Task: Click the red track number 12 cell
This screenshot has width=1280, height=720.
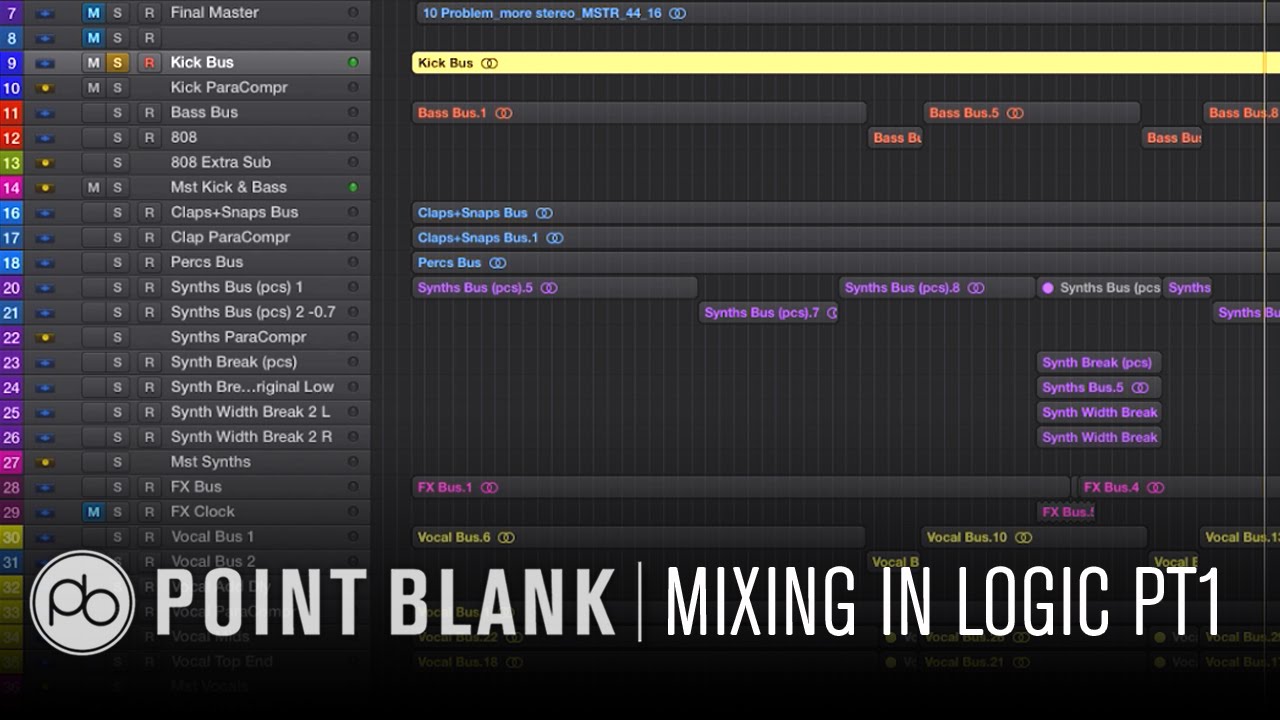Action: (12, 138)
